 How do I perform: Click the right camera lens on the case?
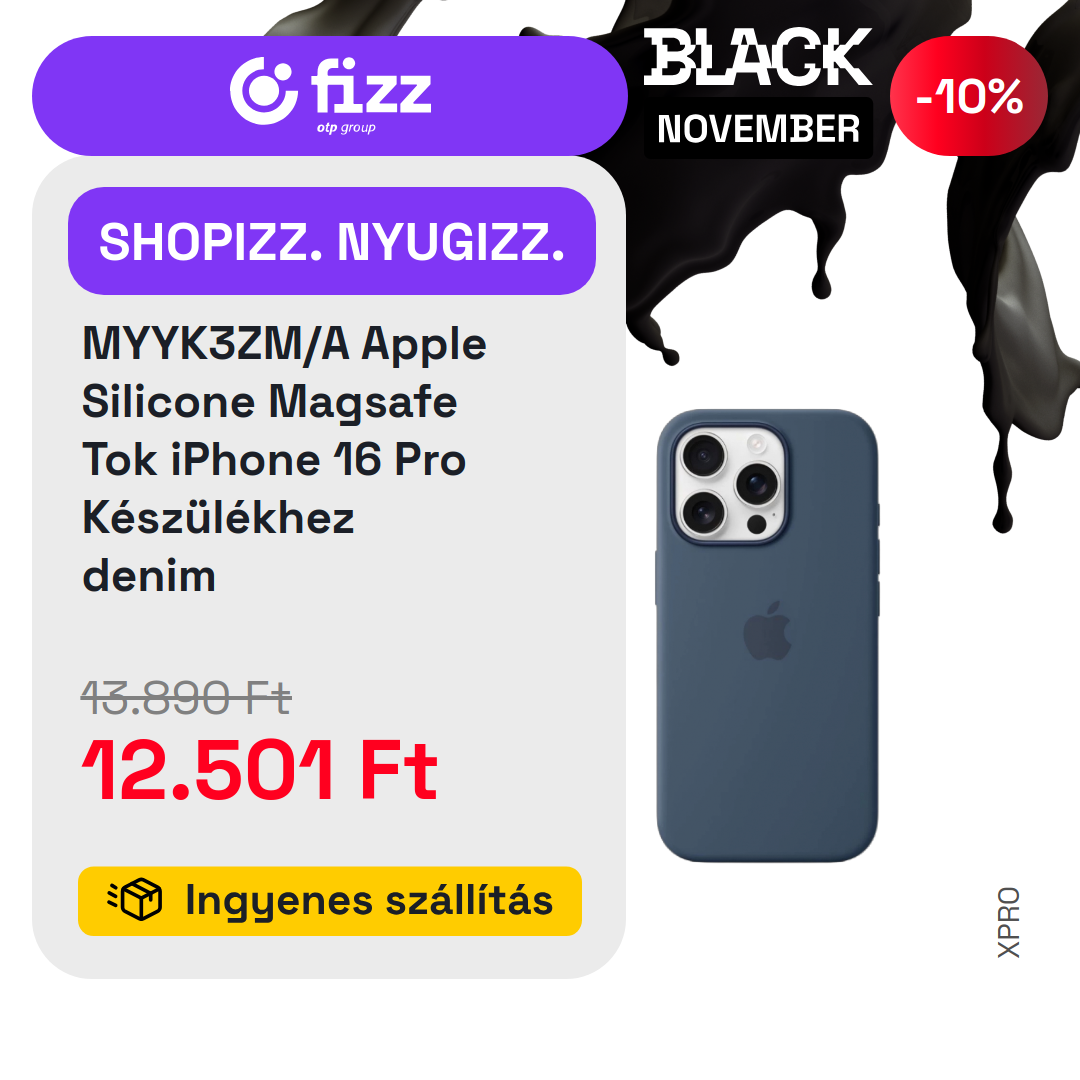pyautogui.click(x=757, y=484)
